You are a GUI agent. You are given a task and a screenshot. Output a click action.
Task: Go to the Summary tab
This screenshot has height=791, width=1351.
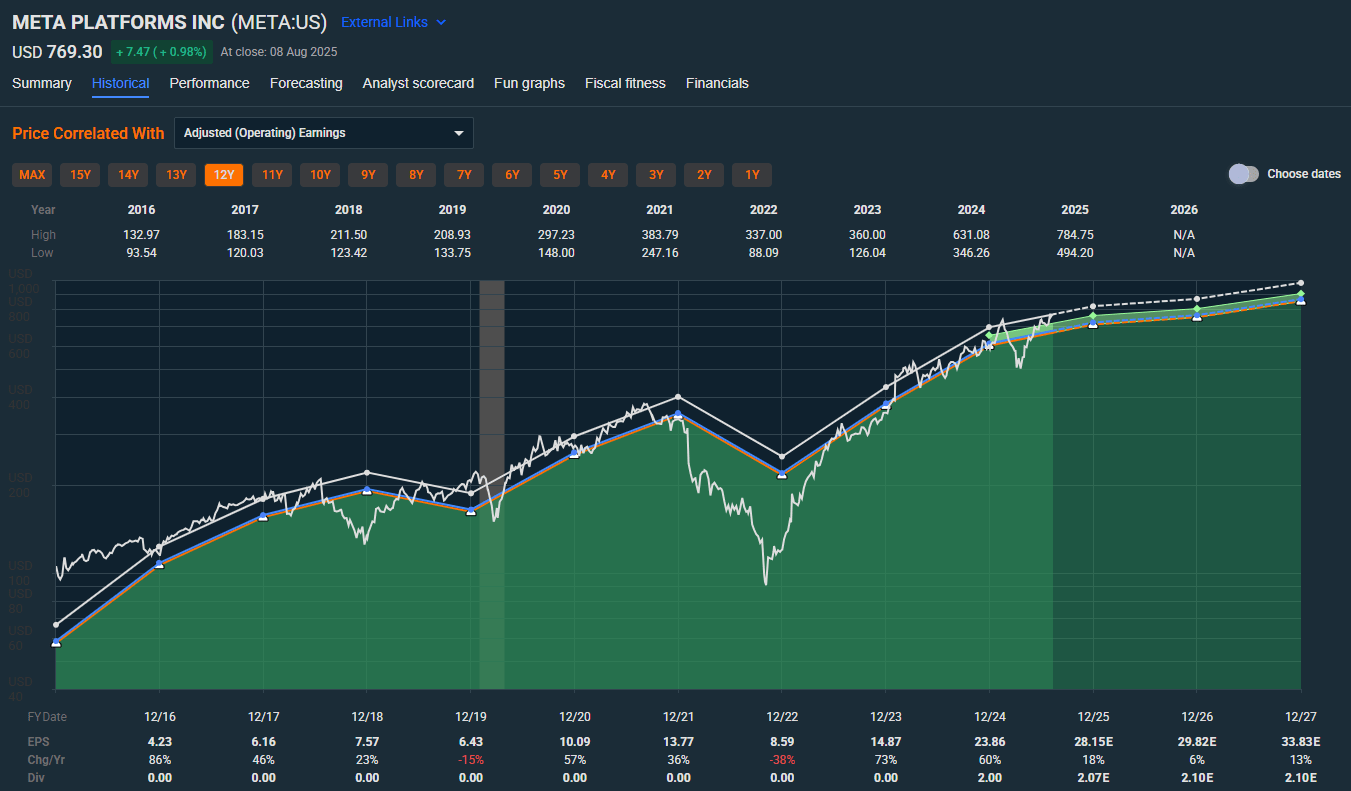pyautogui.click(x=41, y=83)
